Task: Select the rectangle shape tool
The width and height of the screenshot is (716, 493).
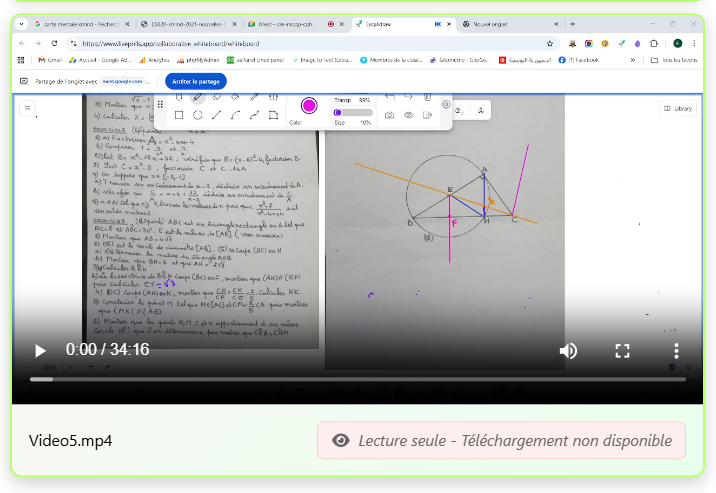Action: (x=179, y=115)
